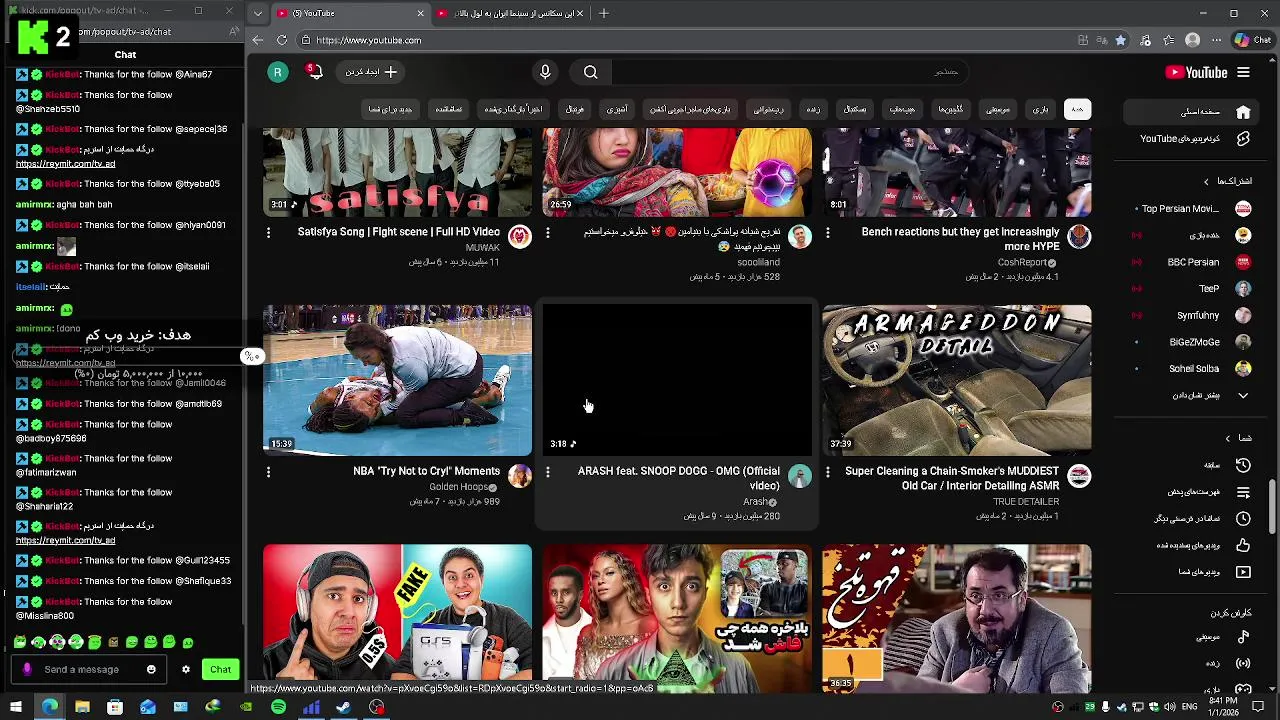Open Spotify from the Windows taskbar
1280x720 pixels.
[x=279, y=707]
